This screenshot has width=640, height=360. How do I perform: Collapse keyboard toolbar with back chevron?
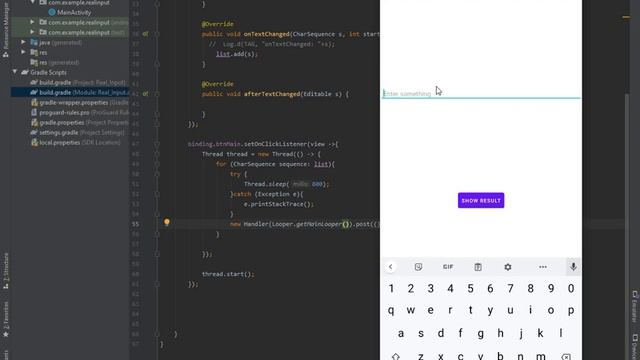click(391, 267)
